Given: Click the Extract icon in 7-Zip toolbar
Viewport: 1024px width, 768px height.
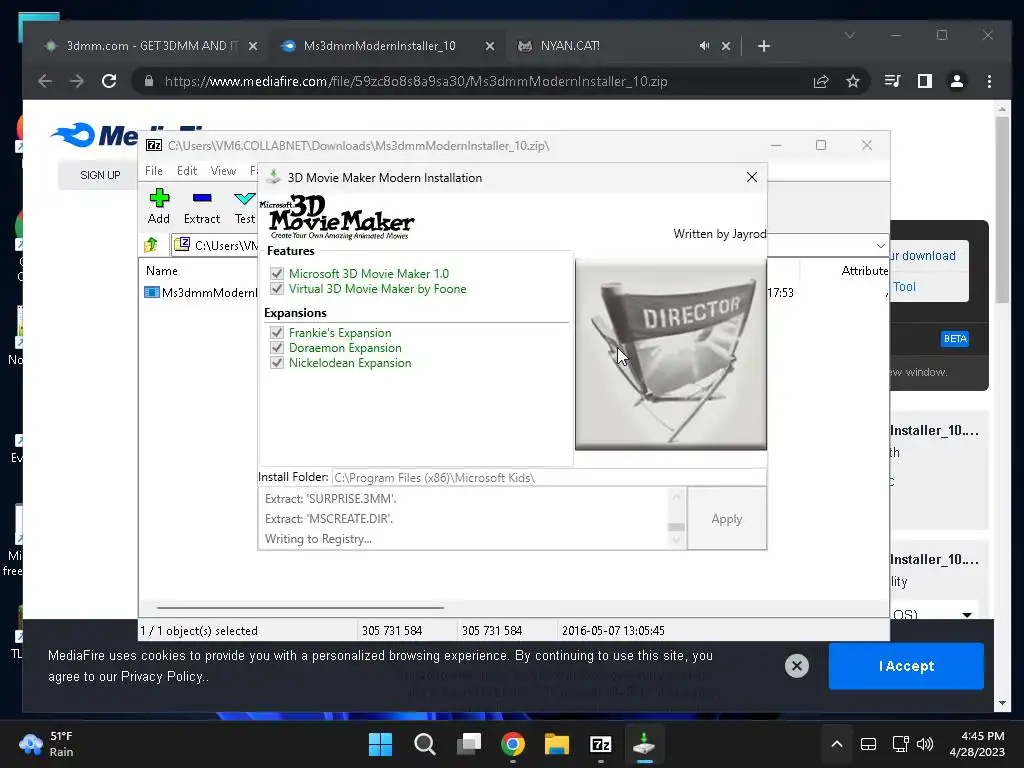Looking at the screenshot, I should [x=202, y=198].
